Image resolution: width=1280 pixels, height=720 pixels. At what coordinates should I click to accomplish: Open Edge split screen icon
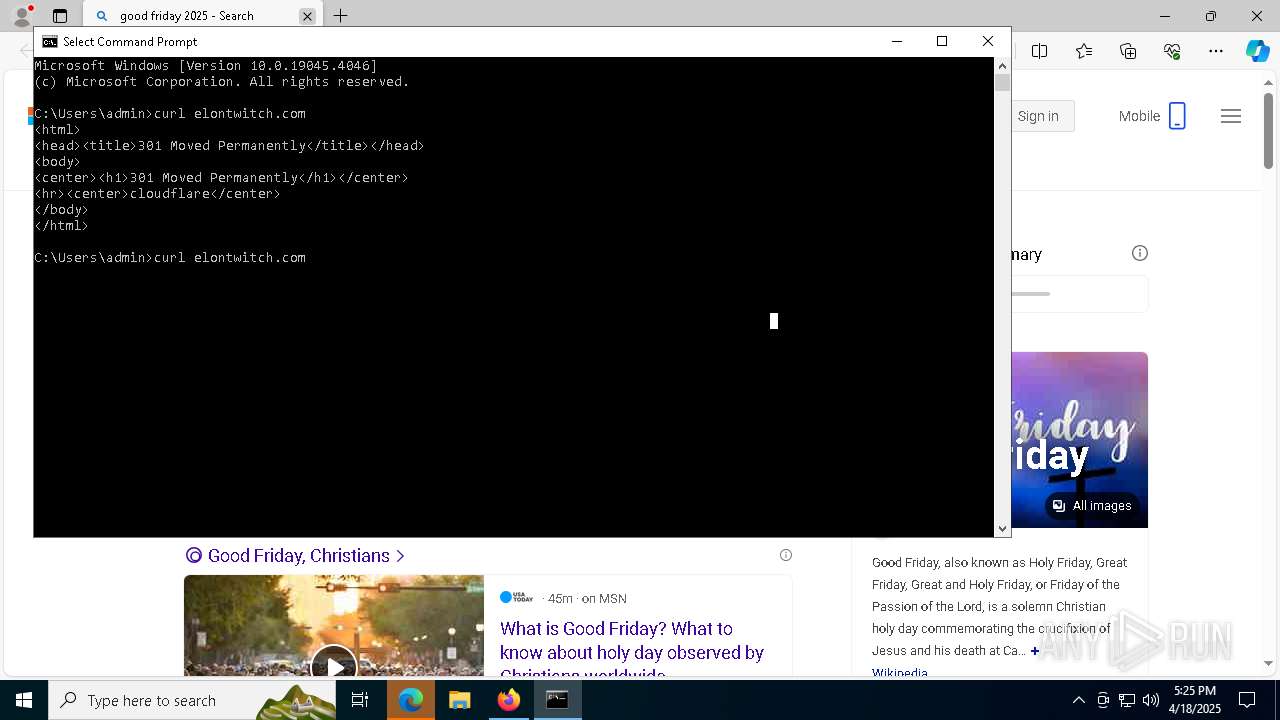click(1040, 51)
